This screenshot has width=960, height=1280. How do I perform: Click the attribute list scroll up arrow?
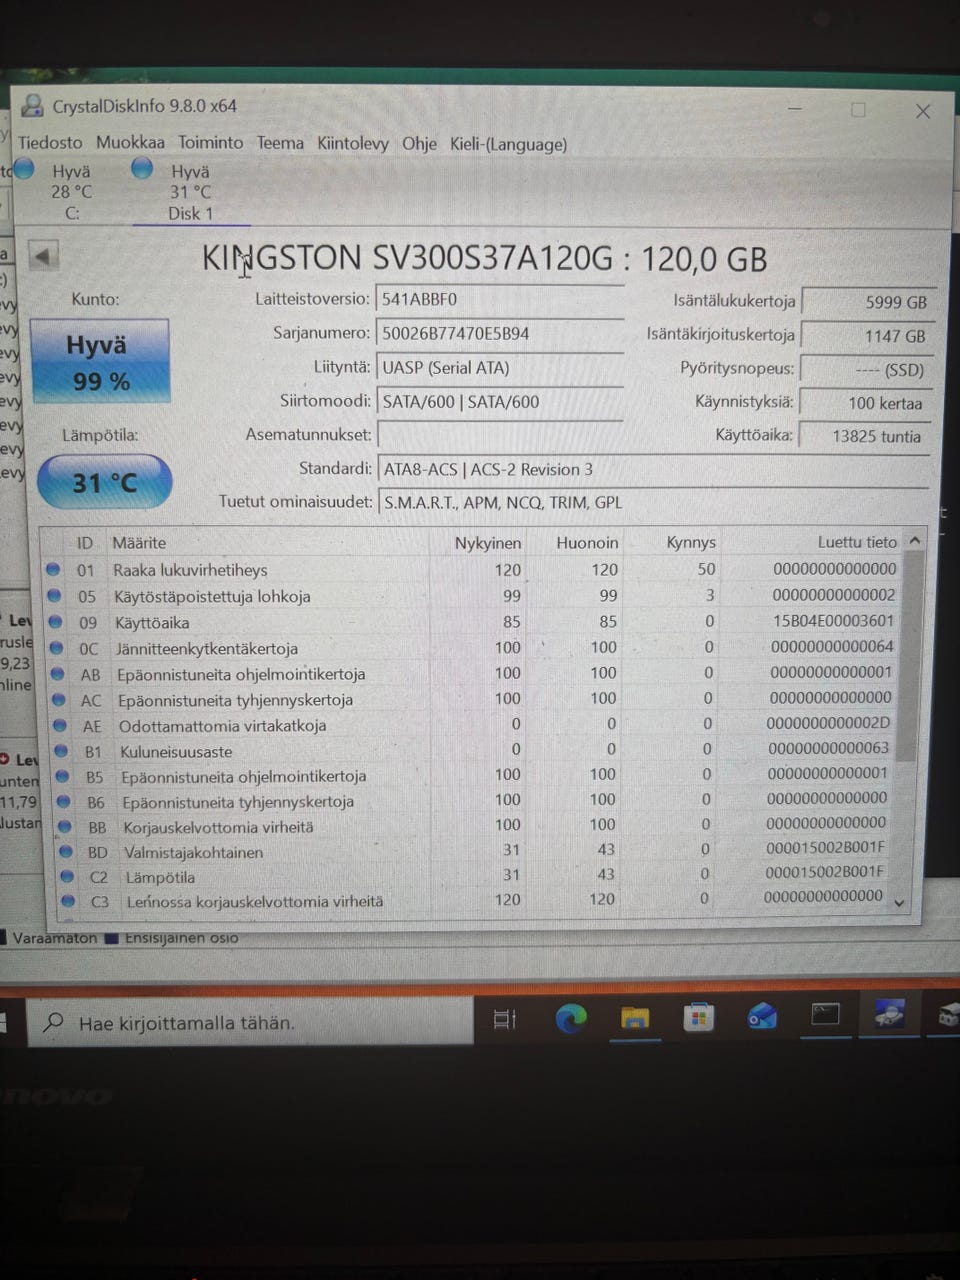pos(914,541)
